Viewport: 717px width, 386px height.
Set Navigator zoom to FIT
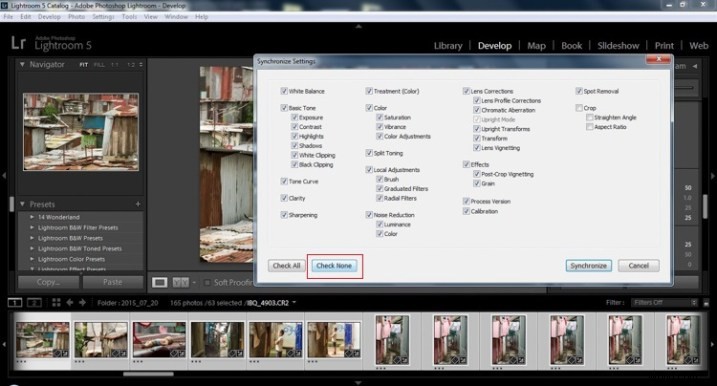(83, 64)
